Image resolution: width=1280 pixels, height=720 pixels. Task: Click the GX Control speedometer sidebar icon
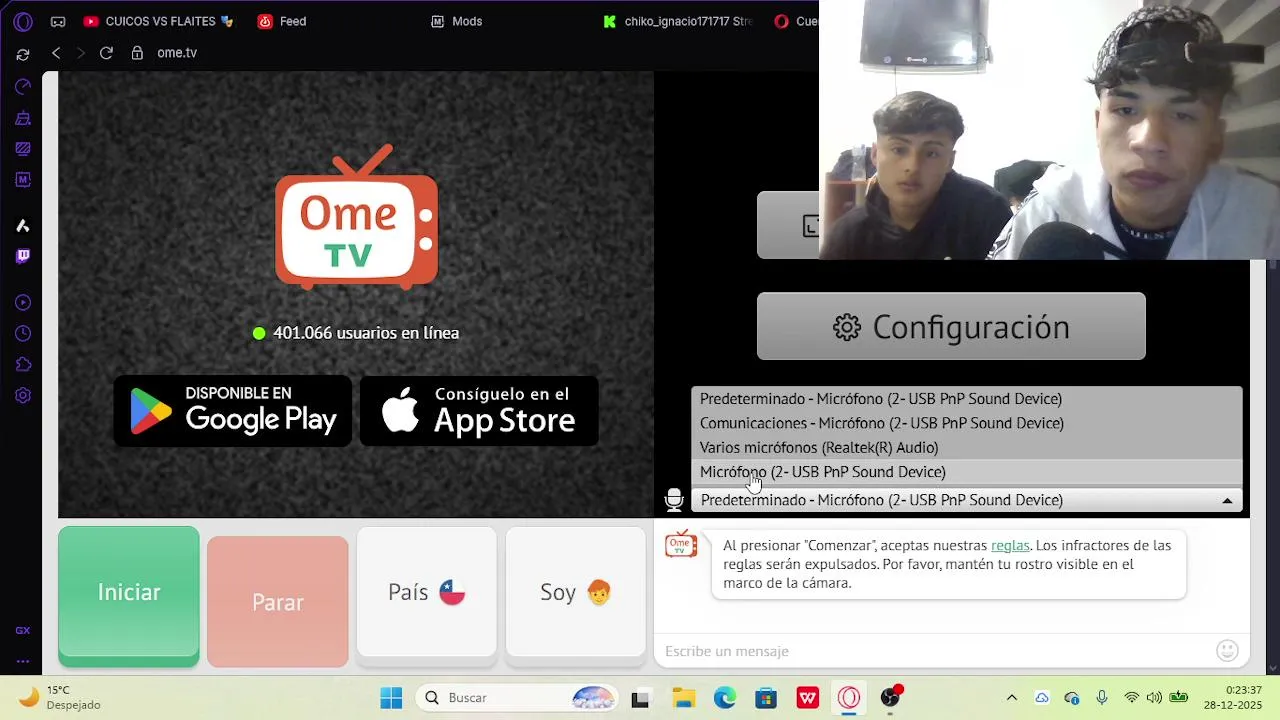pos(23,87)
